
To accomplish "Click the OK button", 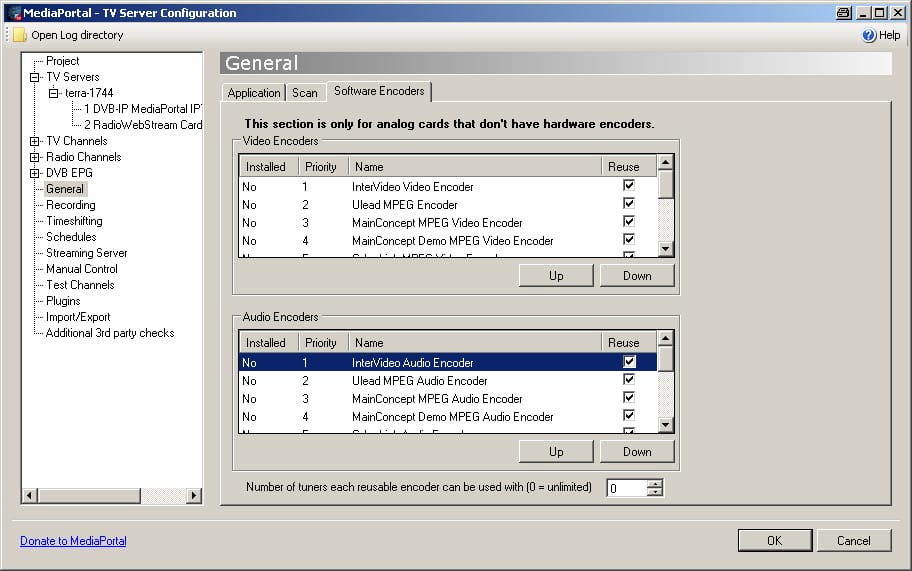I will [774, 541].
